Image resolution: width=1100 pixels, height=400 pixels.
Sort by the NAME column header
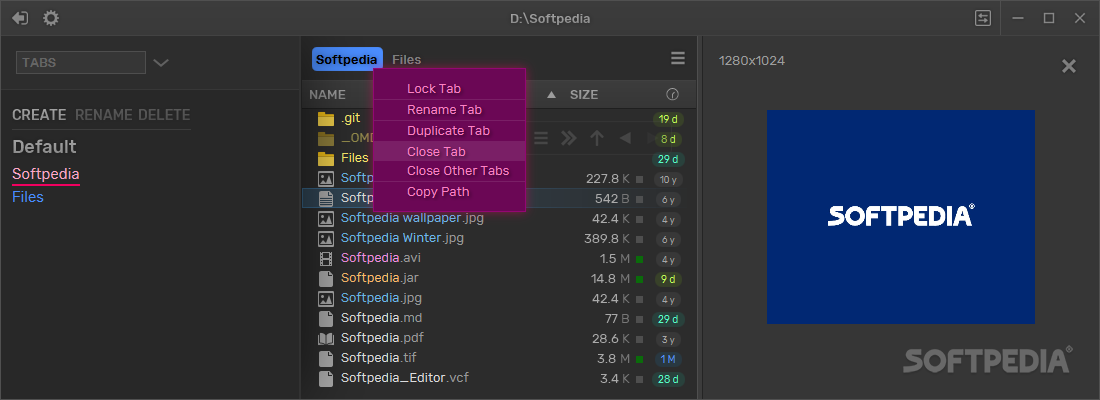328,95
